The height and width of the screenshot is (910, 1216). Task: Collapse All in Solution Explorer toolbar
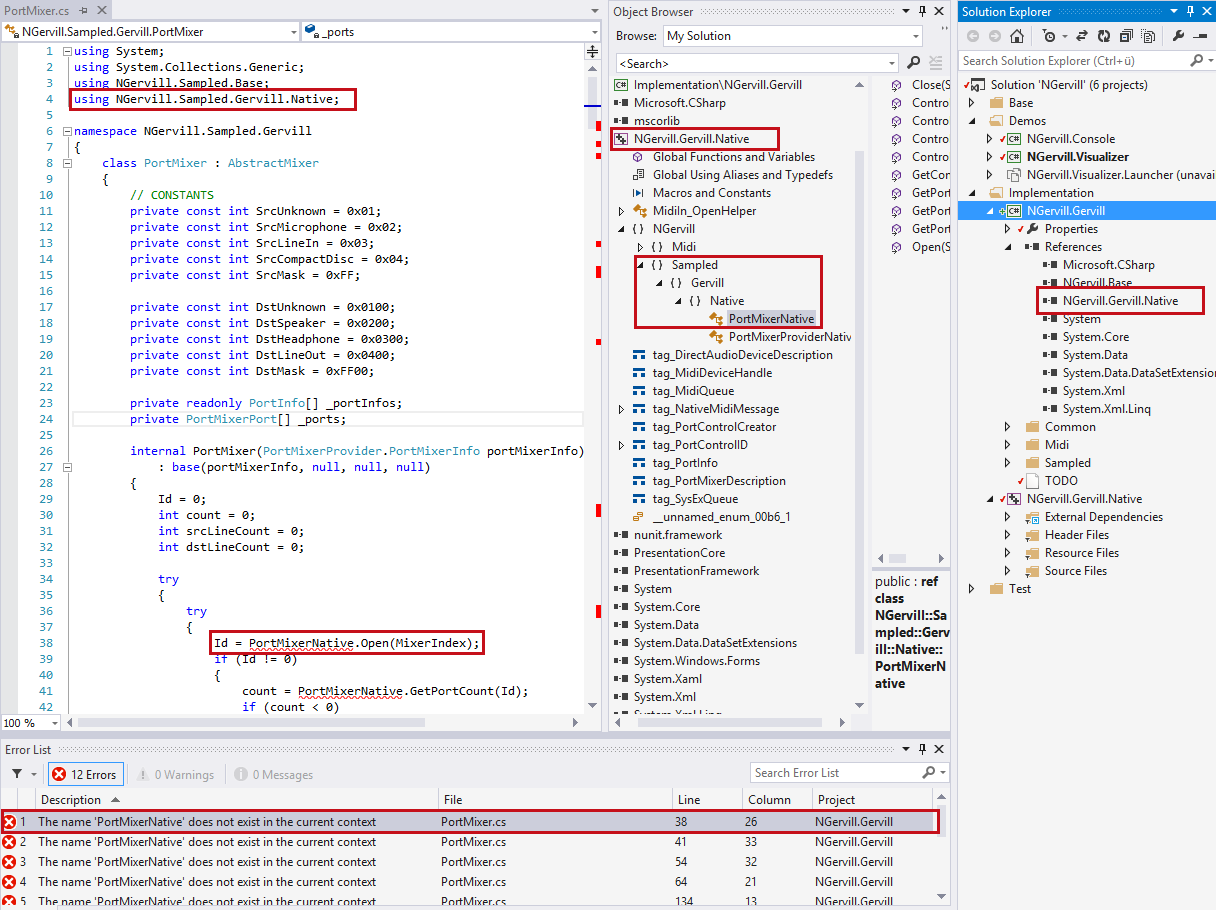(x=1126, y=36)
